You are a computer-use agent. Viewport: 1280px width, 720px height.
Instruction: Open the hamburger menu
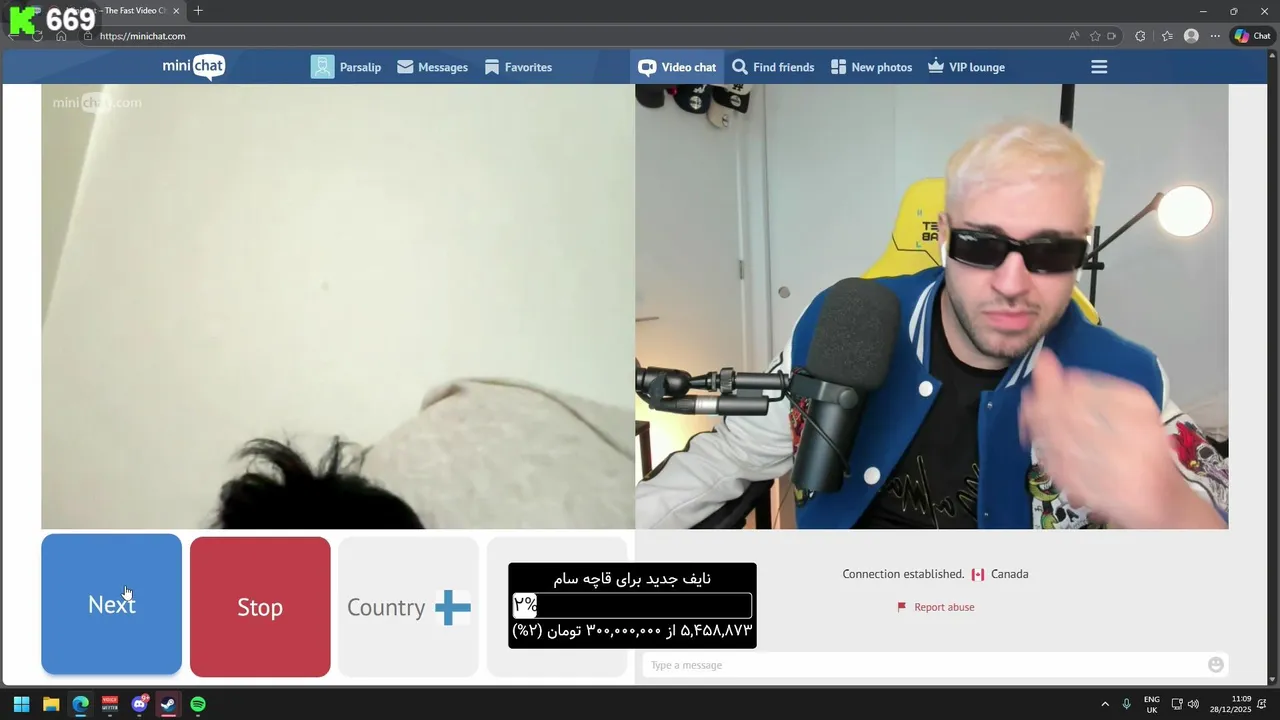click(1099, 67)
